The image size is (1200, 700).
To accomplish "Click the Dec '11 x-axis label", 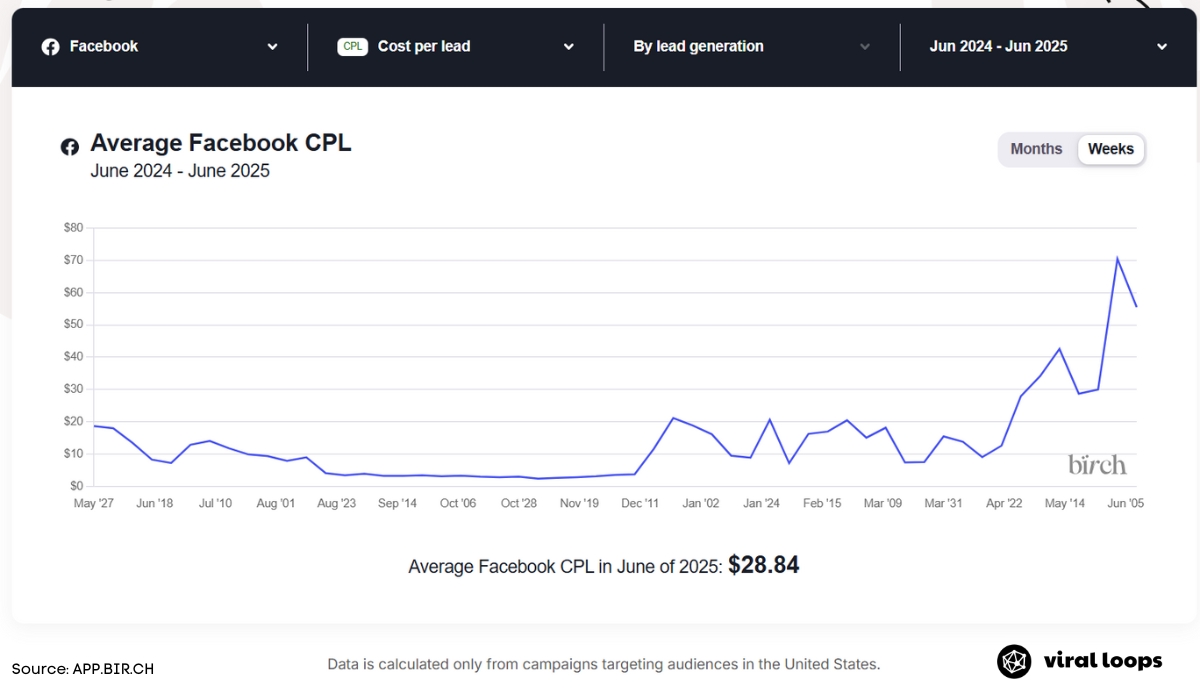I will tap(640, 503).
